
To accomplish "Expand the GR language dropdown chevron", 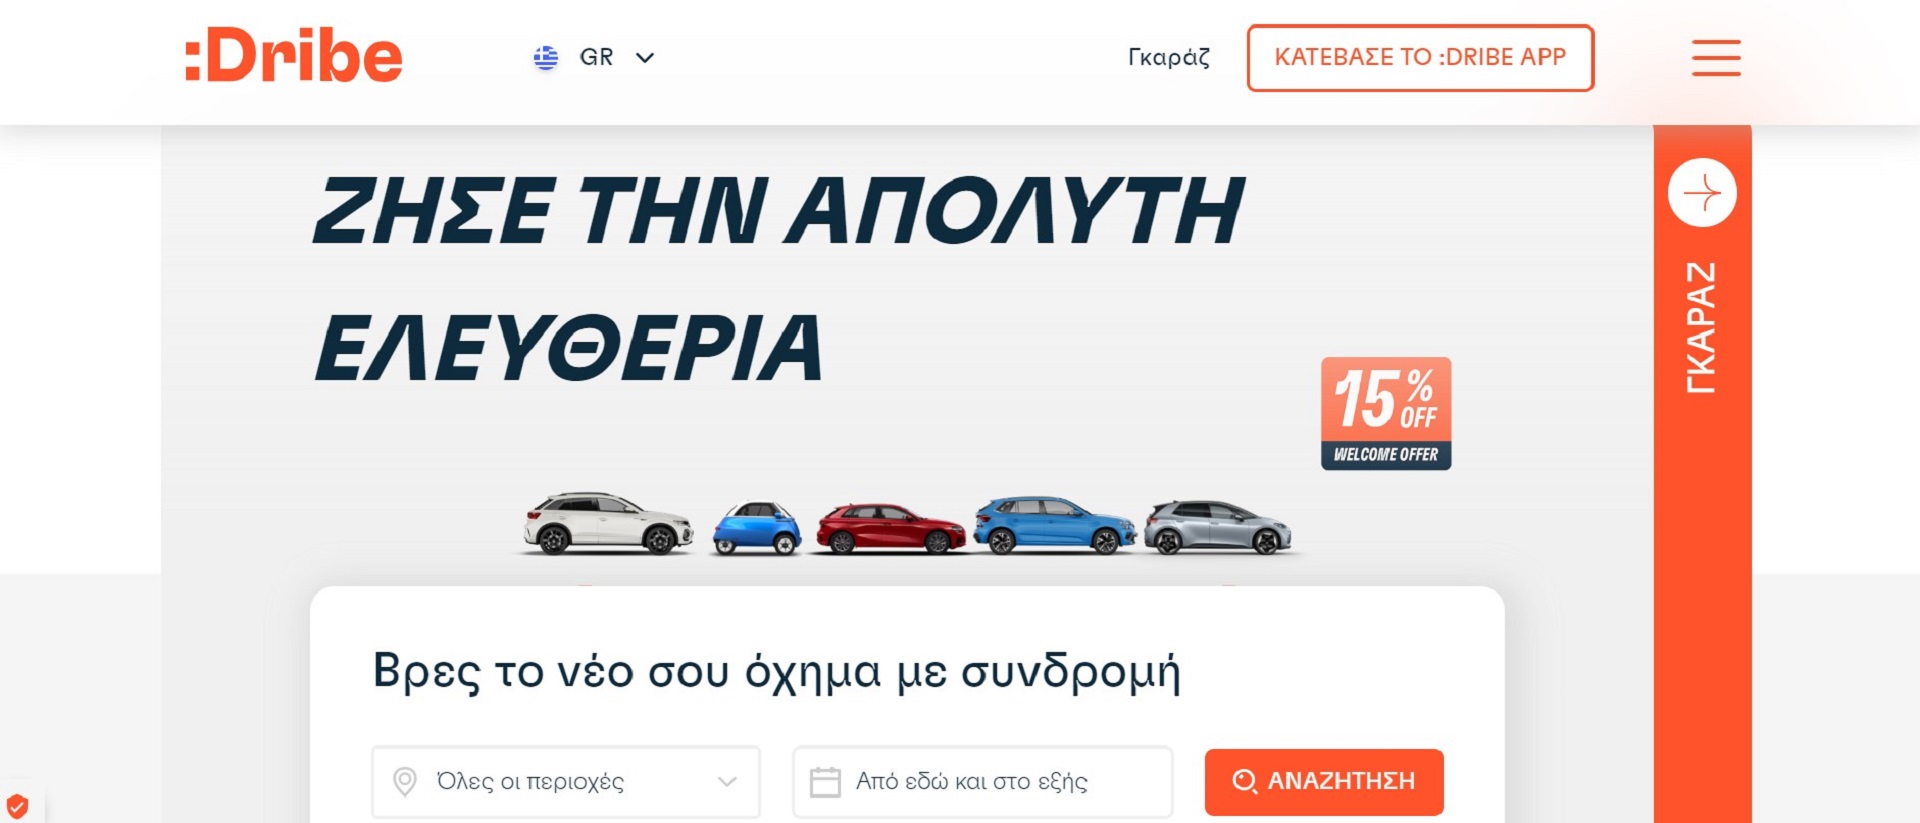I will point(645,58).
